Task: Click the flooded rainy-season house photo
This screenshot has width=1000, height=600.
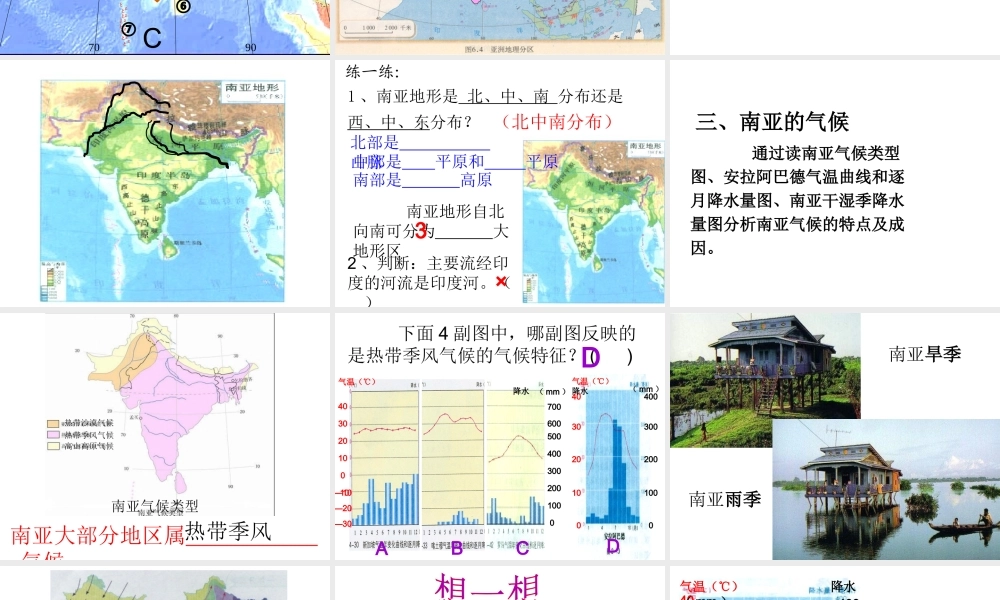Action: coord(886,489)
